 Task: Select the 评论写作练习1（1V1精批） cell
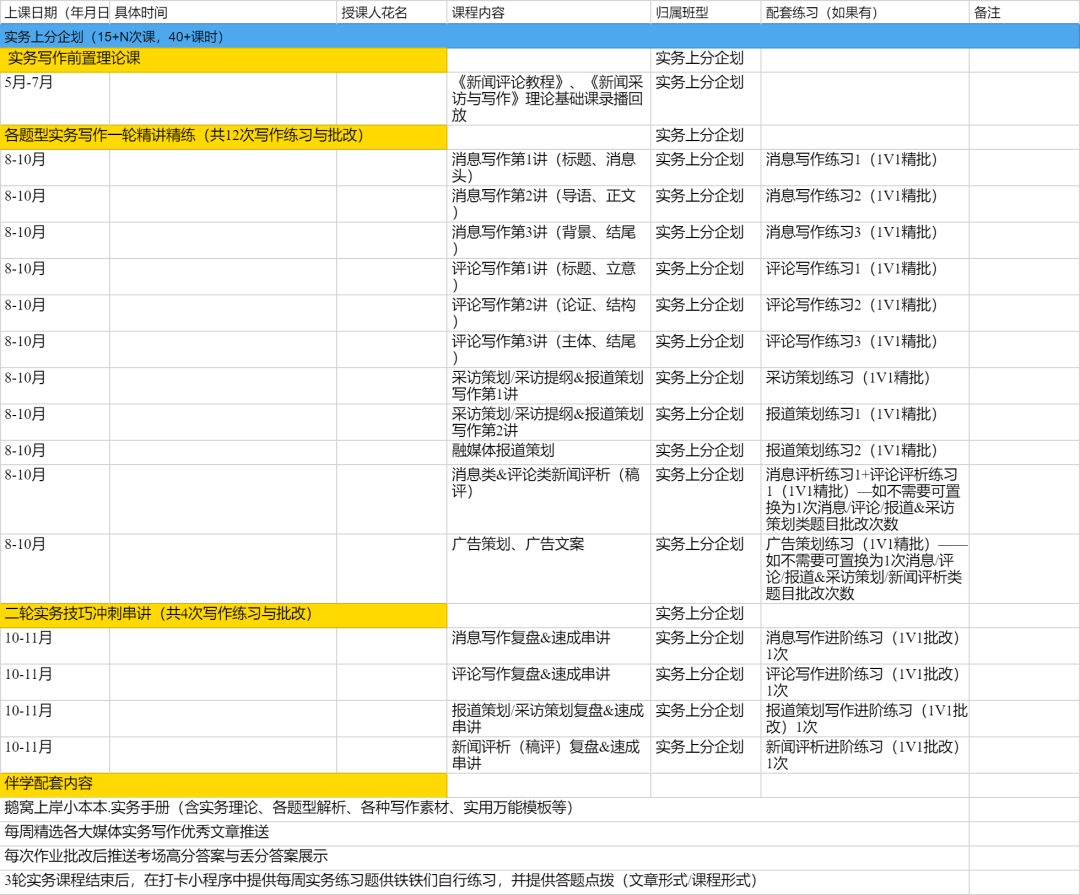click(x=865, y=277)
